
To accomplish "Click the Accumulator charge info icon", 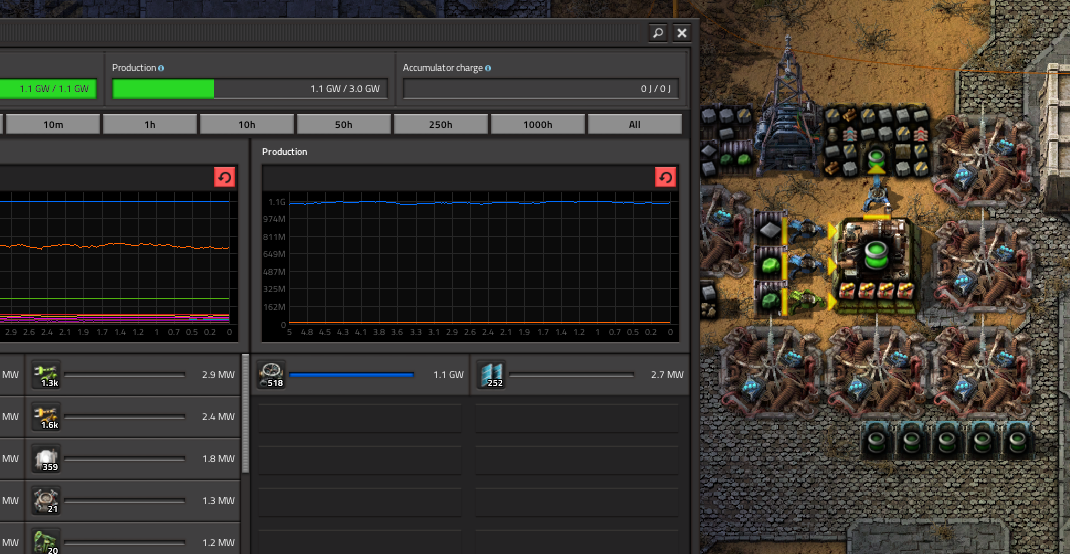I will coord(488,68).
